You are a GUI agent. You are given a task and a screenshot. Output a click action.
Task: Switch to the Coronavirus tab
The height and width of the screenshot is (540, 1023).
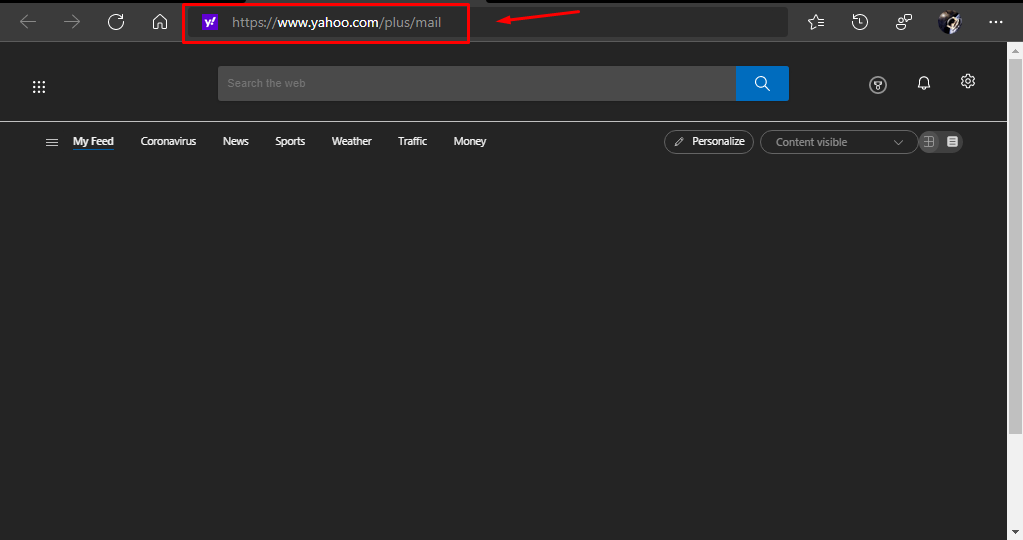(168, 142)
